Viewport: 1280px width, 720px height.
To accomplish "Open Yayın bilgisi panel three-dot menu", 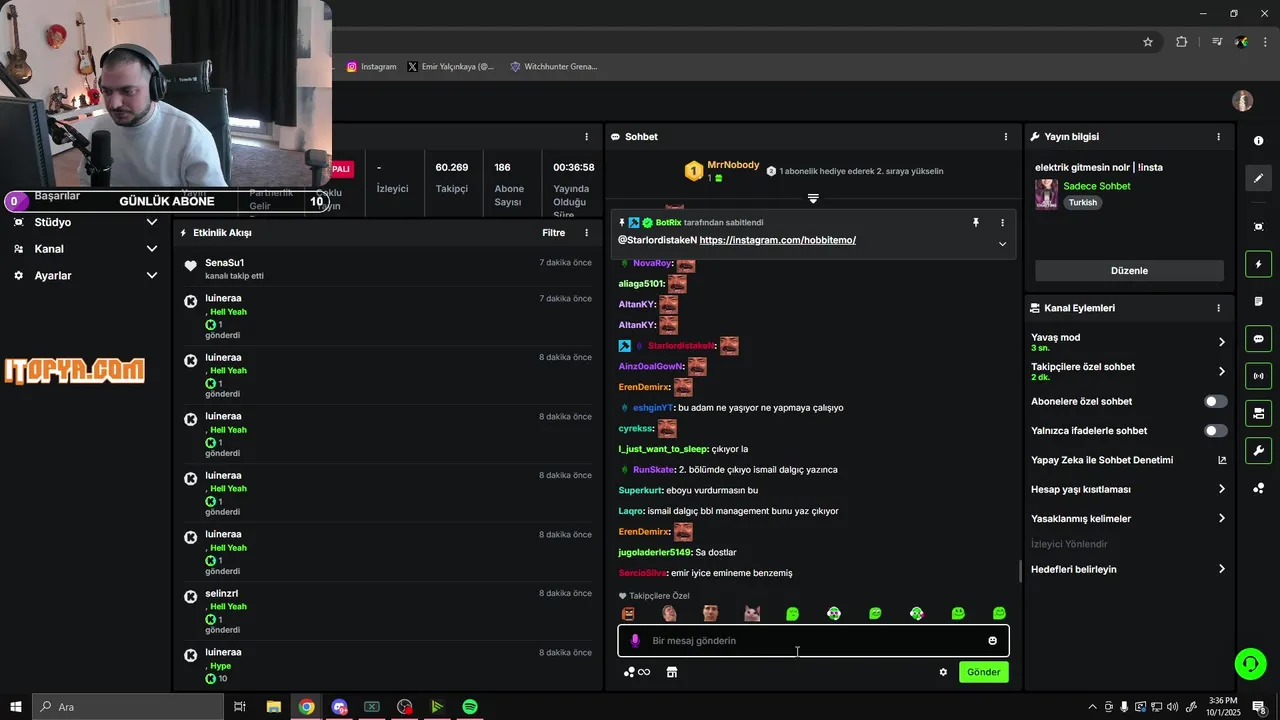I will (x=1218, y=136).
